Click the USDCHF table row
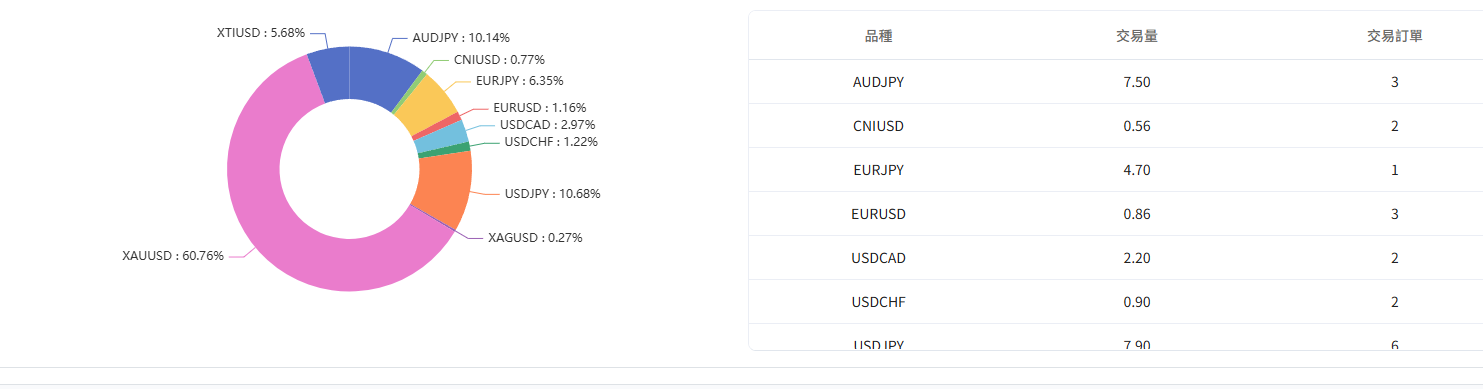The image size is (1483, 389). tap(1116, 302)
